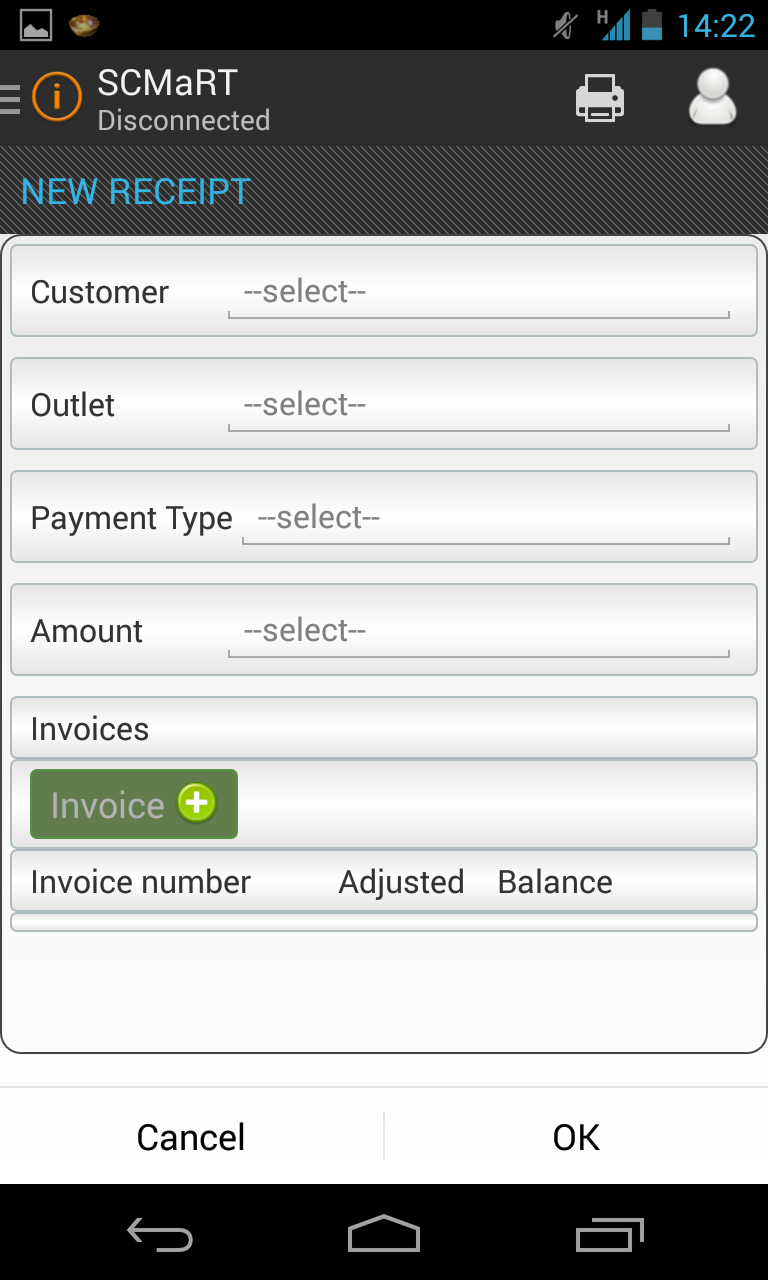This screenshot has height=1280, width=768.
Task: Tap the Invoice number column header
Action: click(141, 882)
